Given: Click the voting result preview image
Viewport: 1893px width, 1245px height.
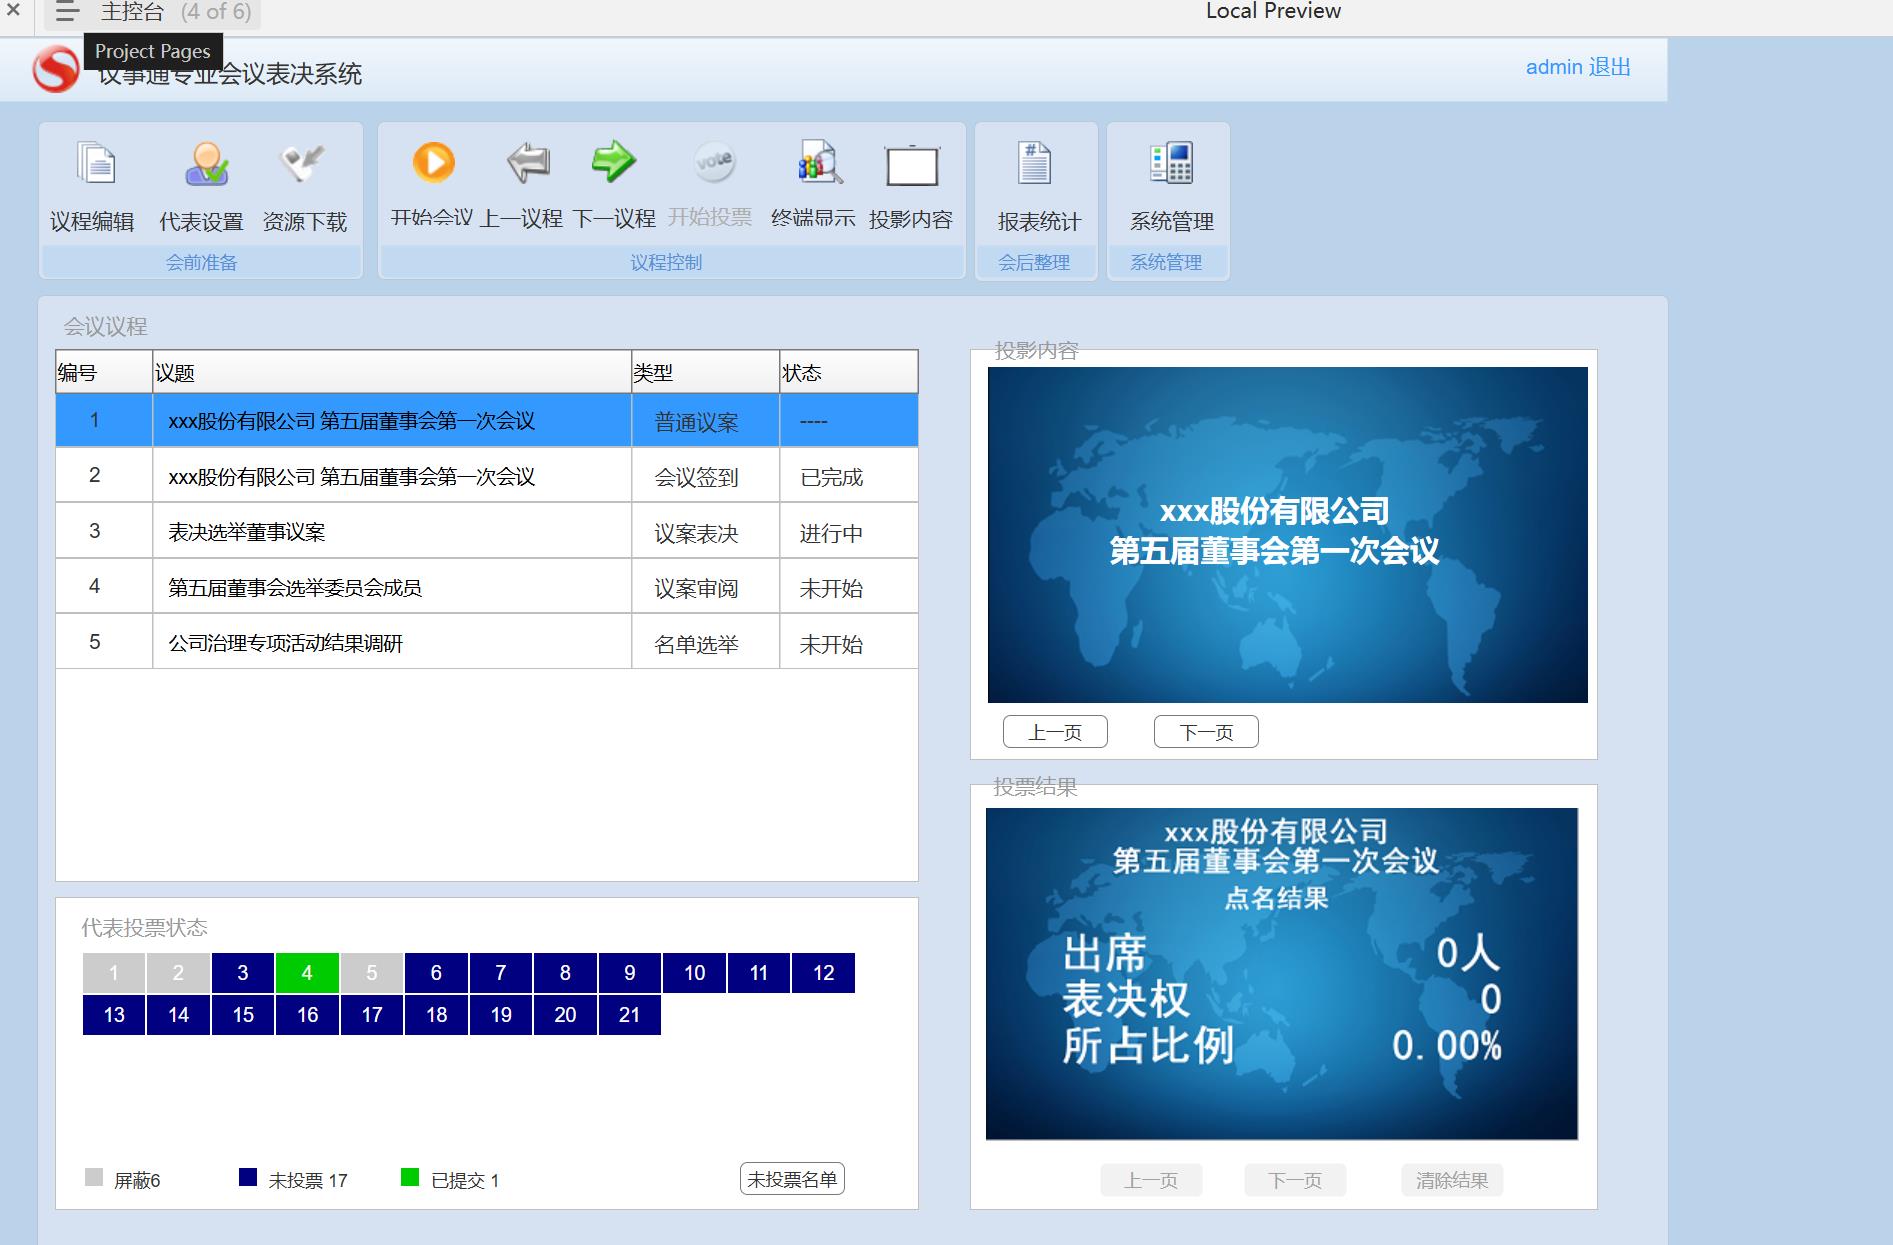Looking at the screenshot, I should (x=1282, y=974).
